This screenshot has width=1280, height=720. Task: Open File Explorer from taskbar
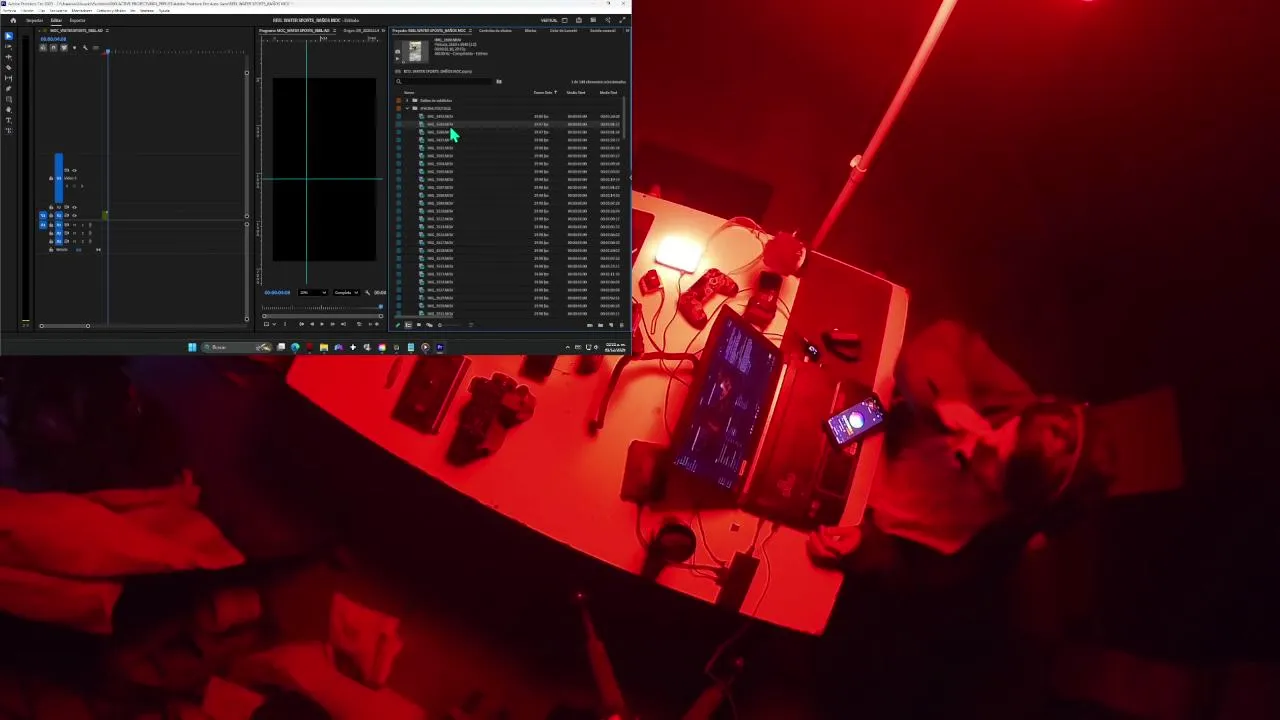[324, 347]
